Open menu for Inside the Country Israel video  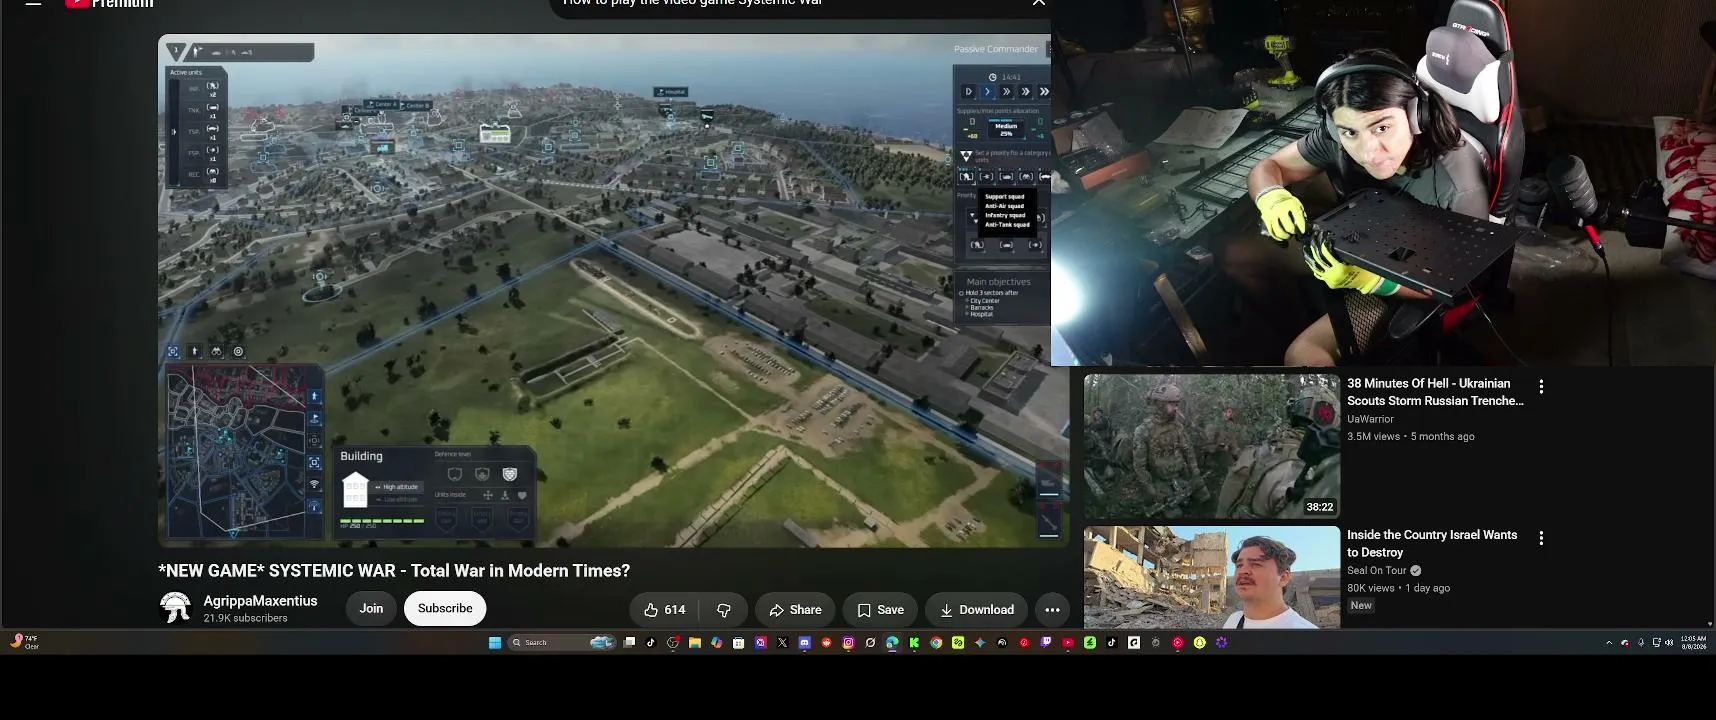click(x=1541, y=538)
